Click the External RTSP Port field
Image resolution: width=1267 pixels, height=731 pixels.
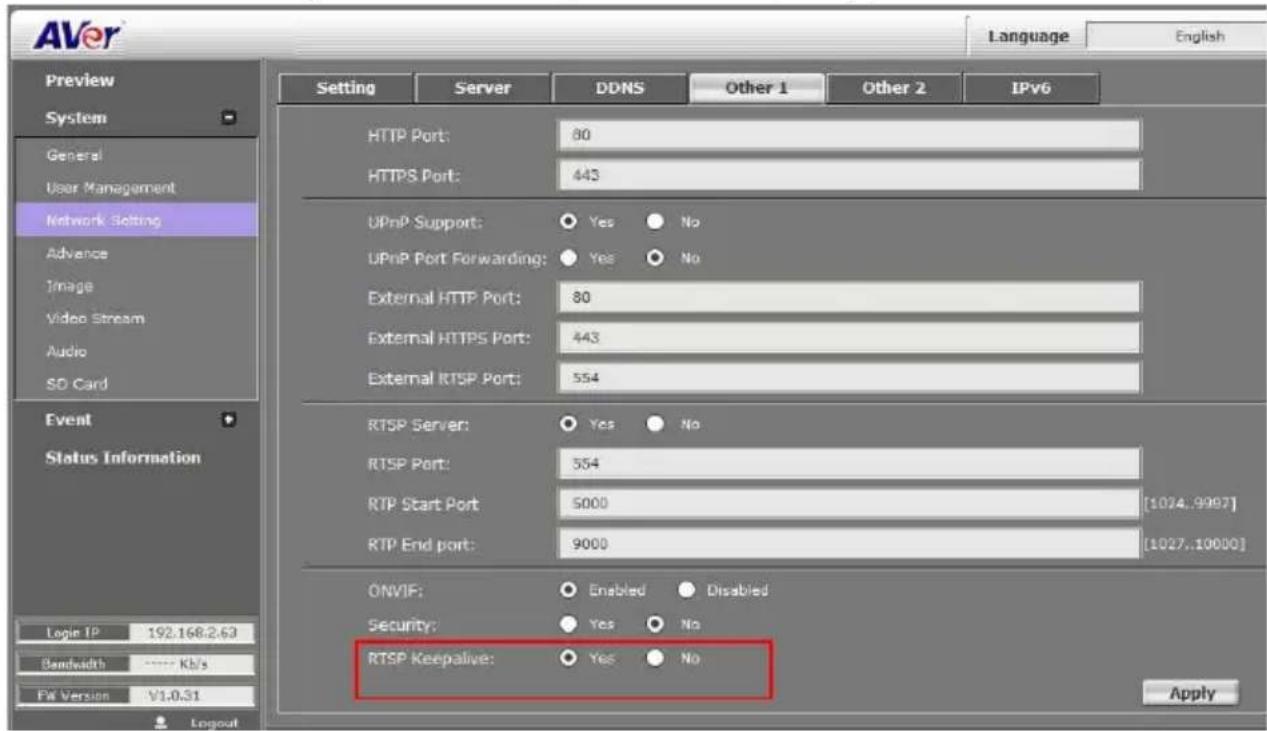click(x=848, y=379)
